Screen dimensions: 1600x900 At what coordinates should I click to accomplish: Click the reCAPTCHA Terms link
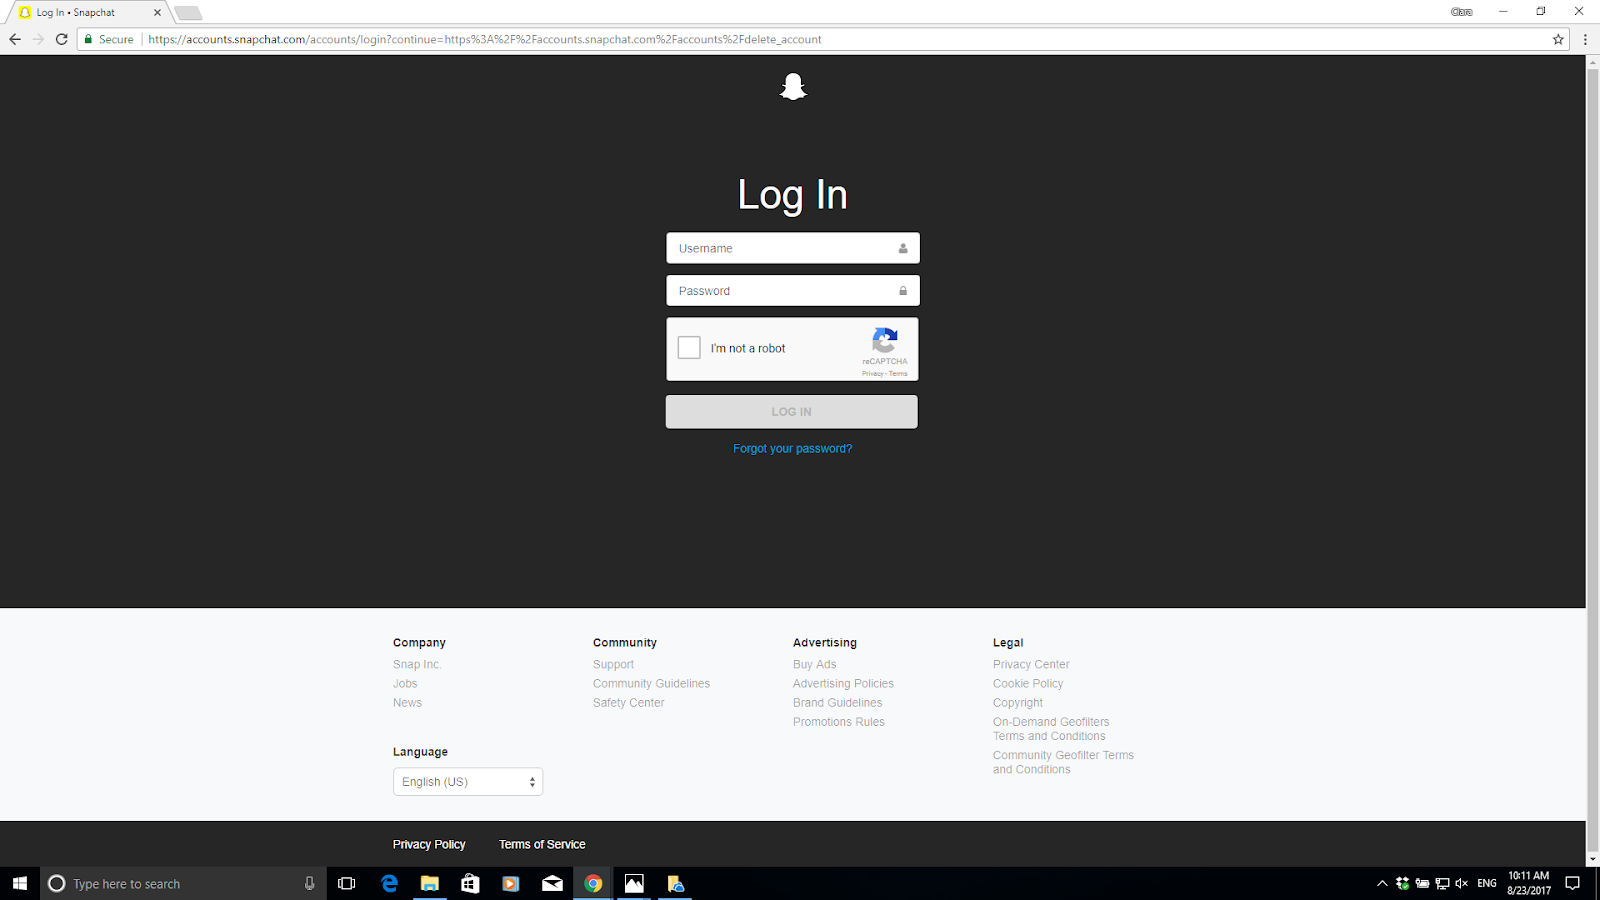tap(898, 374)
